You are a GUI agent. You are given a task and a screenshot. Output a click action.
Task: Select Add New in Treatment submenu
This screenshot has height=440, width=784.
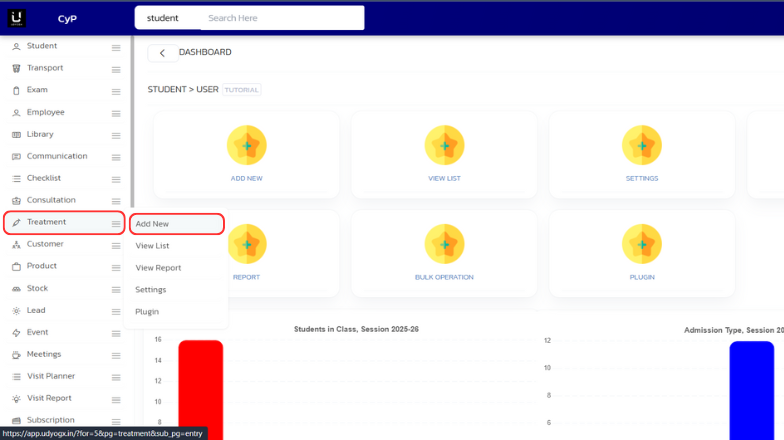click(152, 224)
